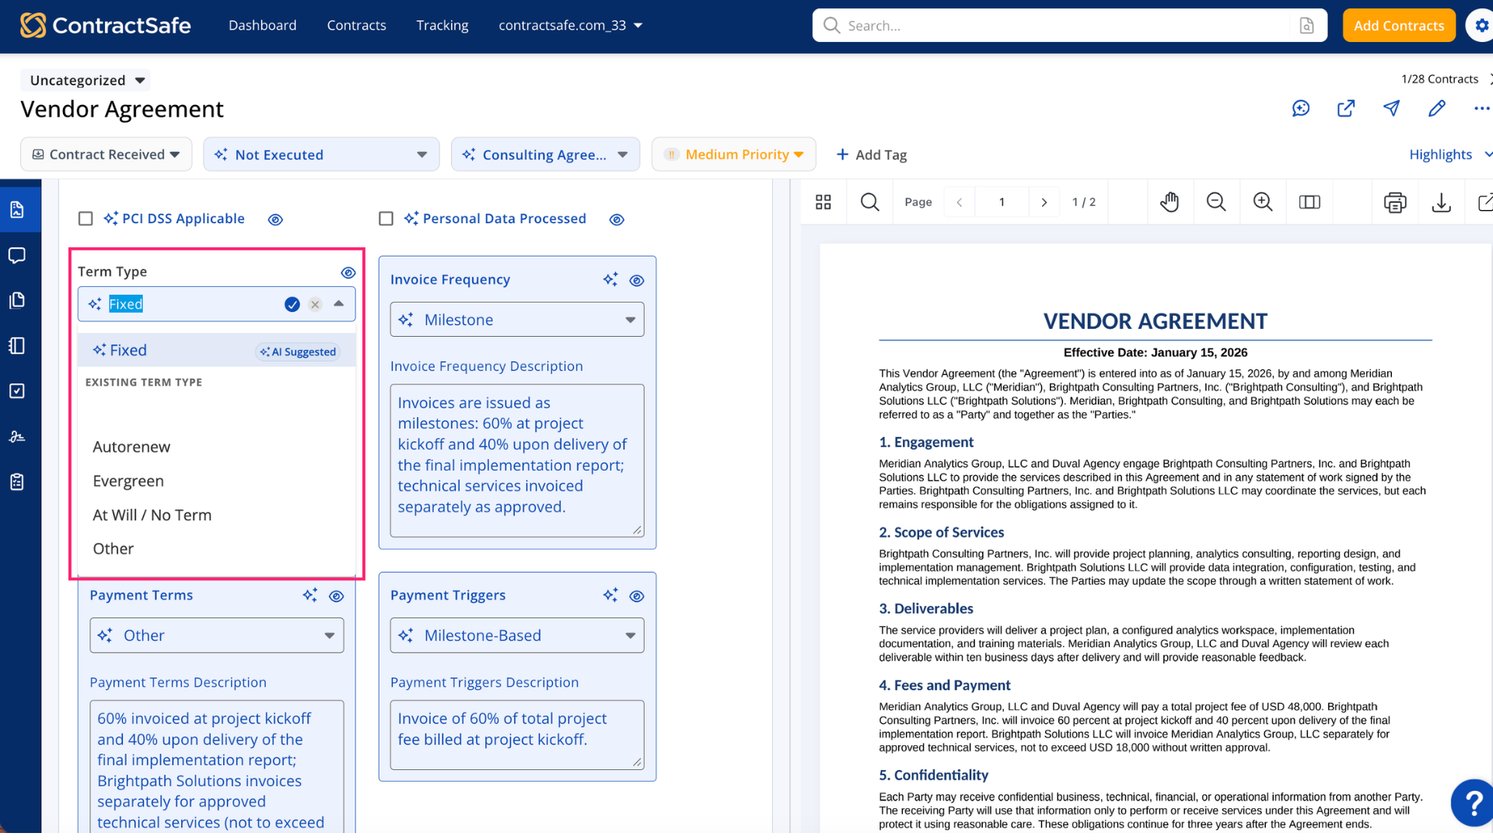Open the Invoice Frequency Milestone dropdown
Viewport: 1493px width, 840px height.
517,320
